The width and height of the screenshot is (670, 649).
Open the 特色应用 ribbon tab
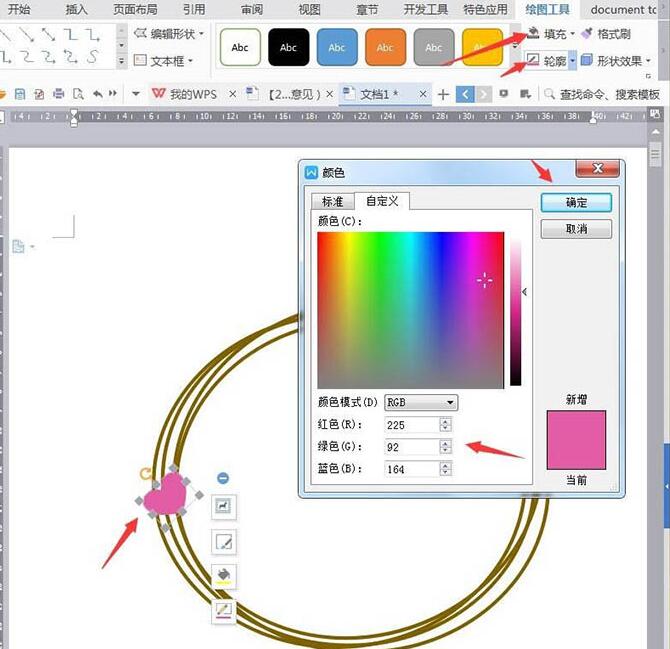coord(485,9)
